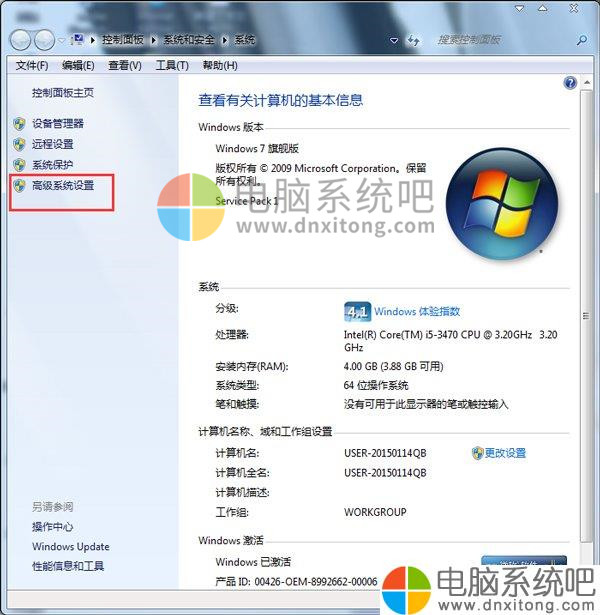This screenshot has width=600, height=615.
Task: Click the 4.1 experience index badge
Action: [357, 312]
